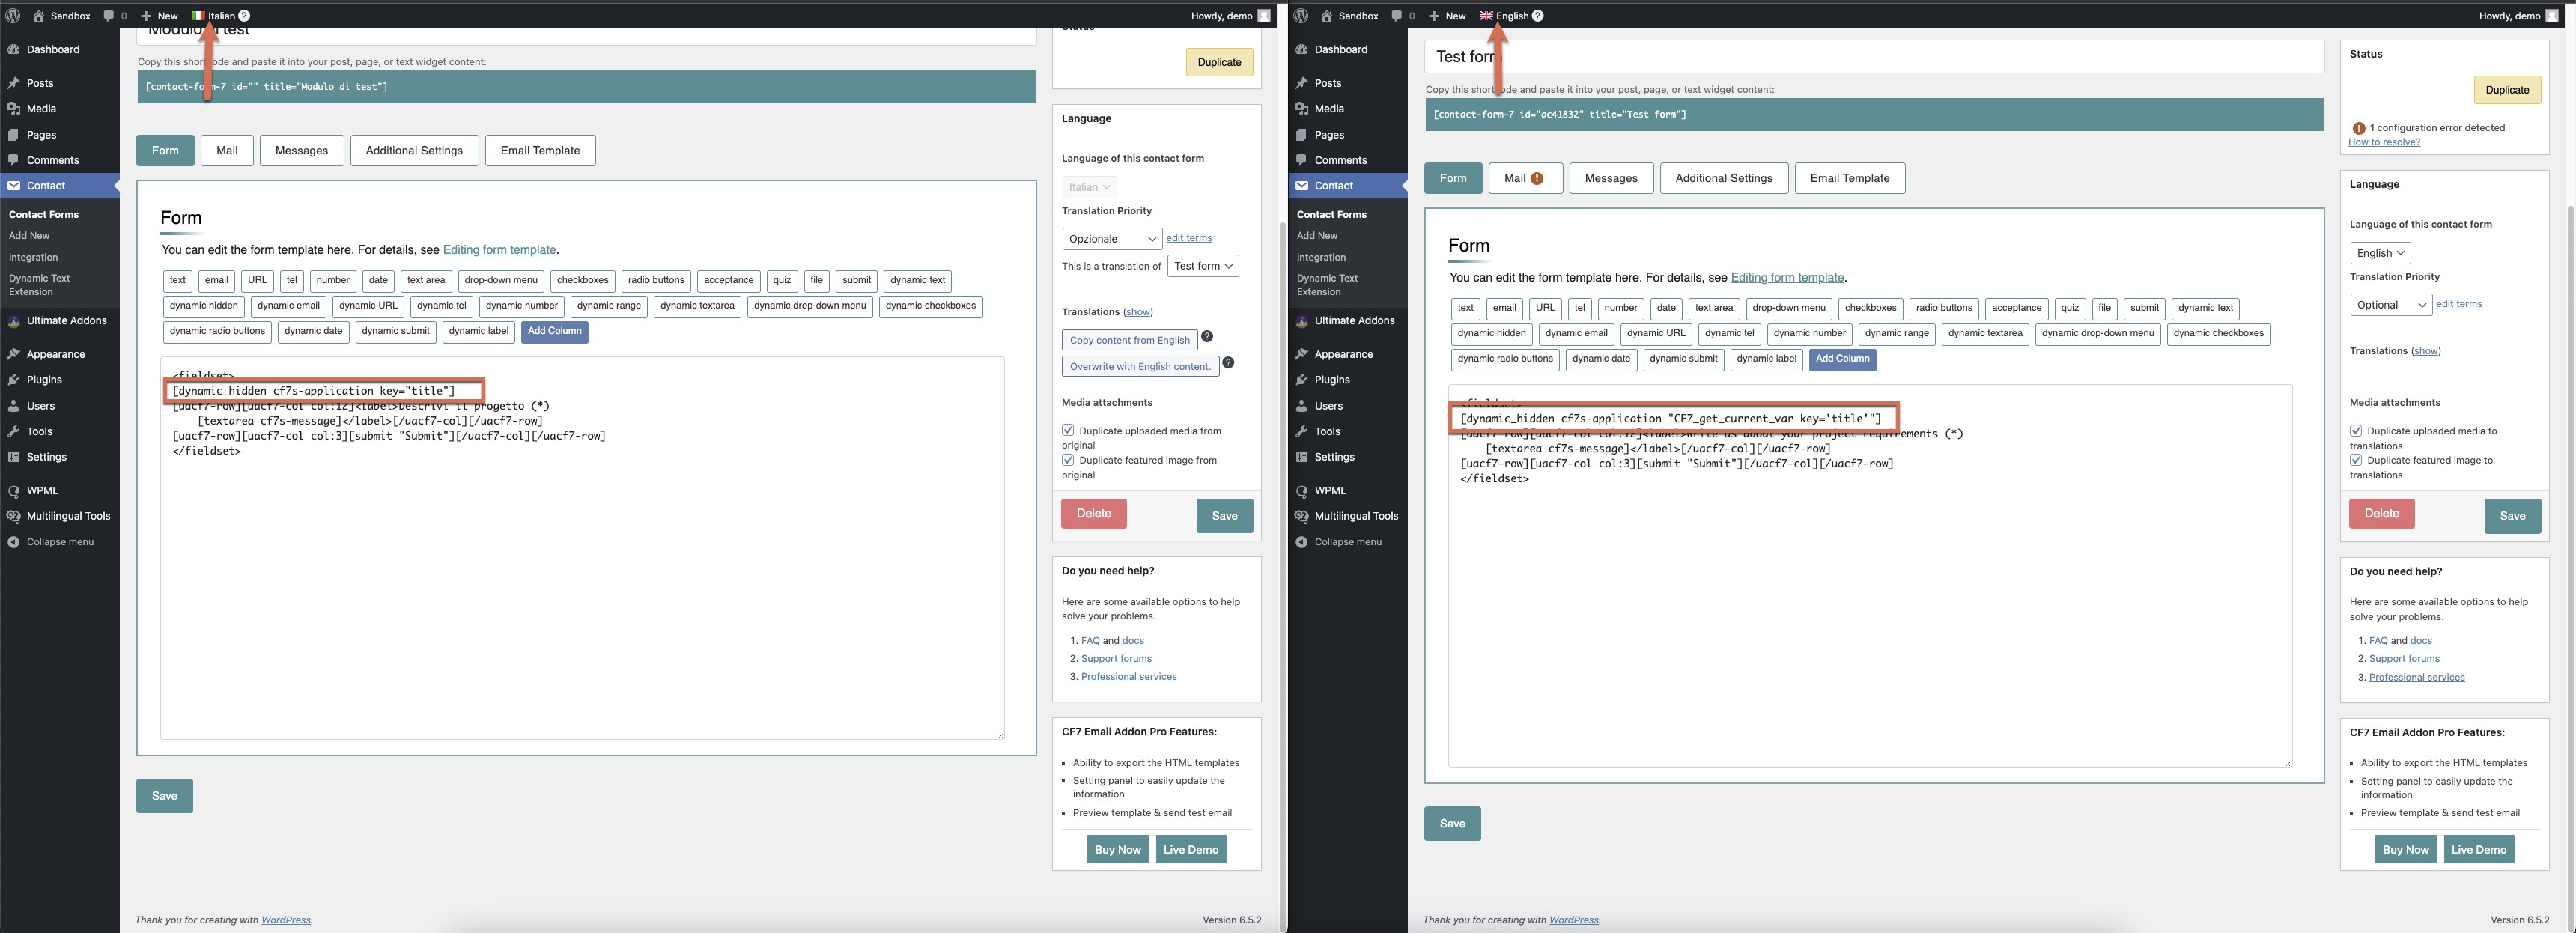Toggle Duplicate uploaded media from original checkbox
2576x933 pixels.
[x=1068, y=430]
